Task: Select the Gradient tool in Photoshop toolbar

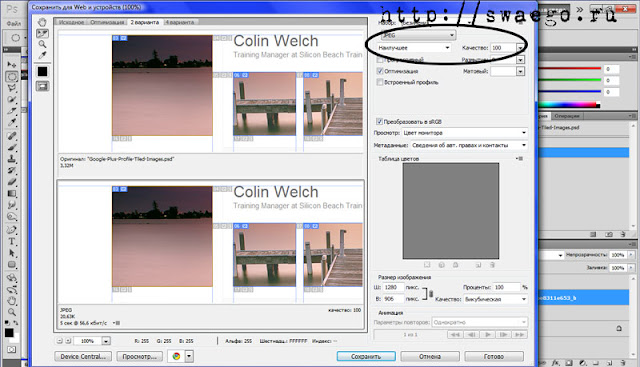Action: click(12, 194)
